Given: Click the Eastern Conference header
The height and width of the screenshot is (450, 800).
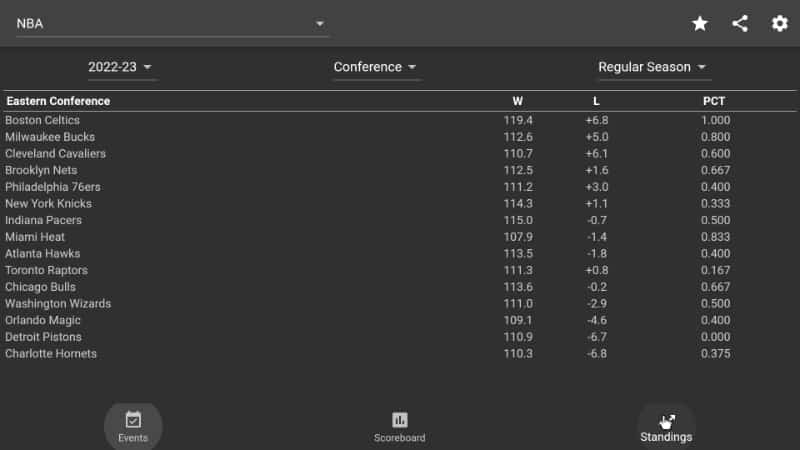Looking at the screenshot, I should (58, 101).
